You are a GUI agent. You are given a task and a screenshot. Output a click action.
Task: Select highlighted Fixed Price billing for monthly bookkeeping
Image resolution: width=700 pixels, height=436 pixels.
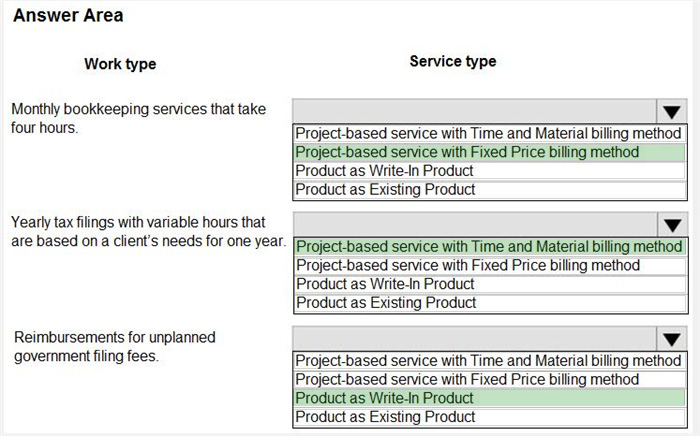pos(489,152)
